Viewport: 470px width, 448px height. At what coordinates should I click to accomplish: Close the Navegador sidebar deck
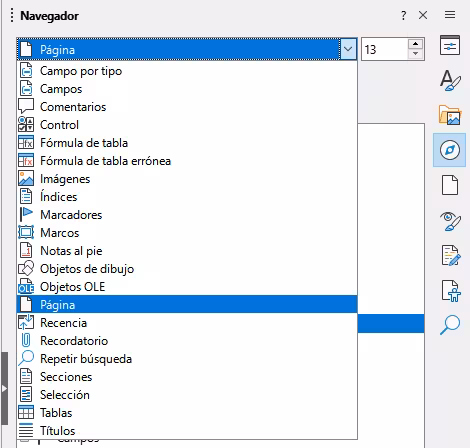tap(423, 15)
